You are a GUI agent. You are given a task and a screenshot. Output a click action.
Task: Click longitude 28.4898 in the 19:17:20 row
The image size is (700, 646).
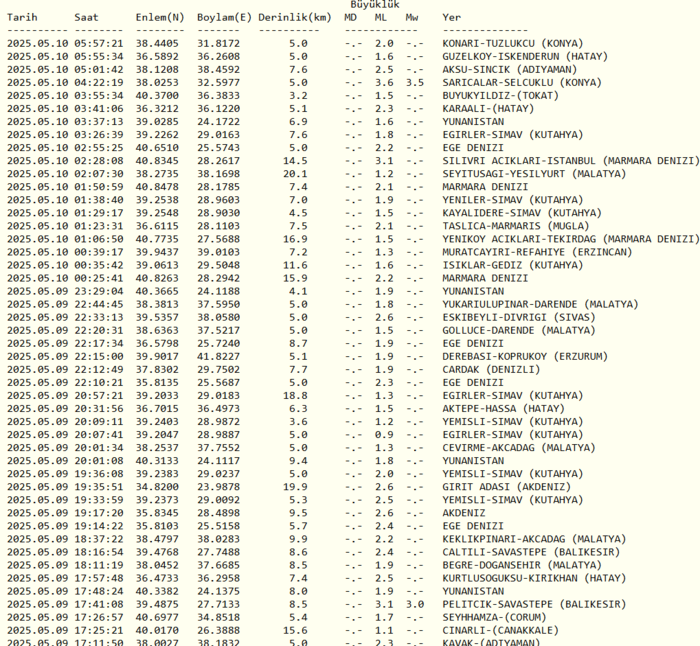219,513
